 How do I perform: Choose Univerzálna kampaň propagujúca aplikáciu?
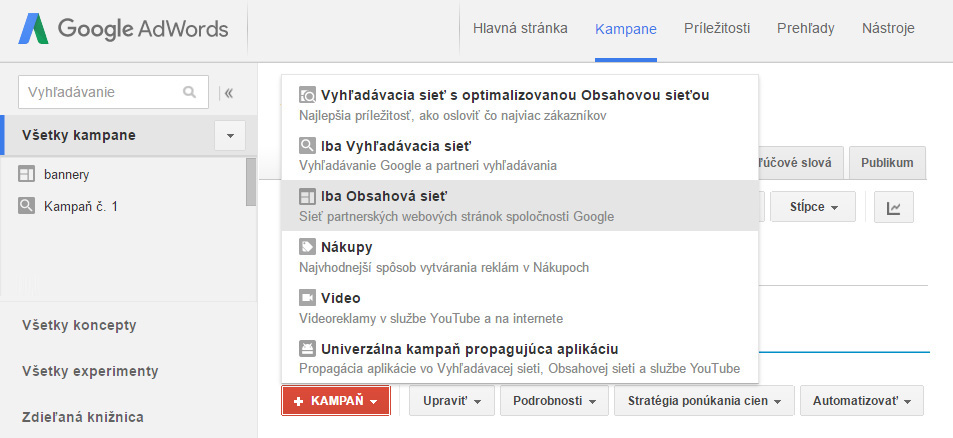click(520, 358)
